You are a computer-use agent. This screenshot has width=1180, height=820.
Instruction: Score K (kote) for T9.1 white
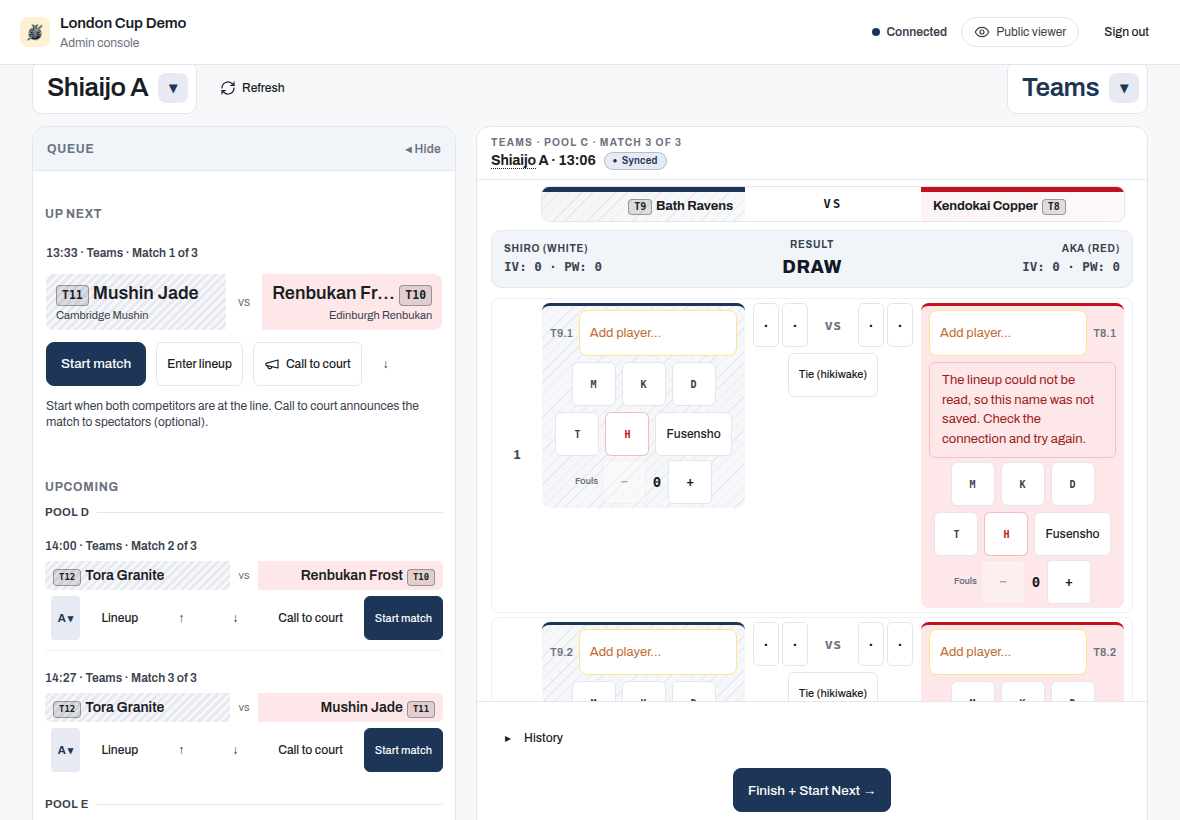[x=643, y=384]
